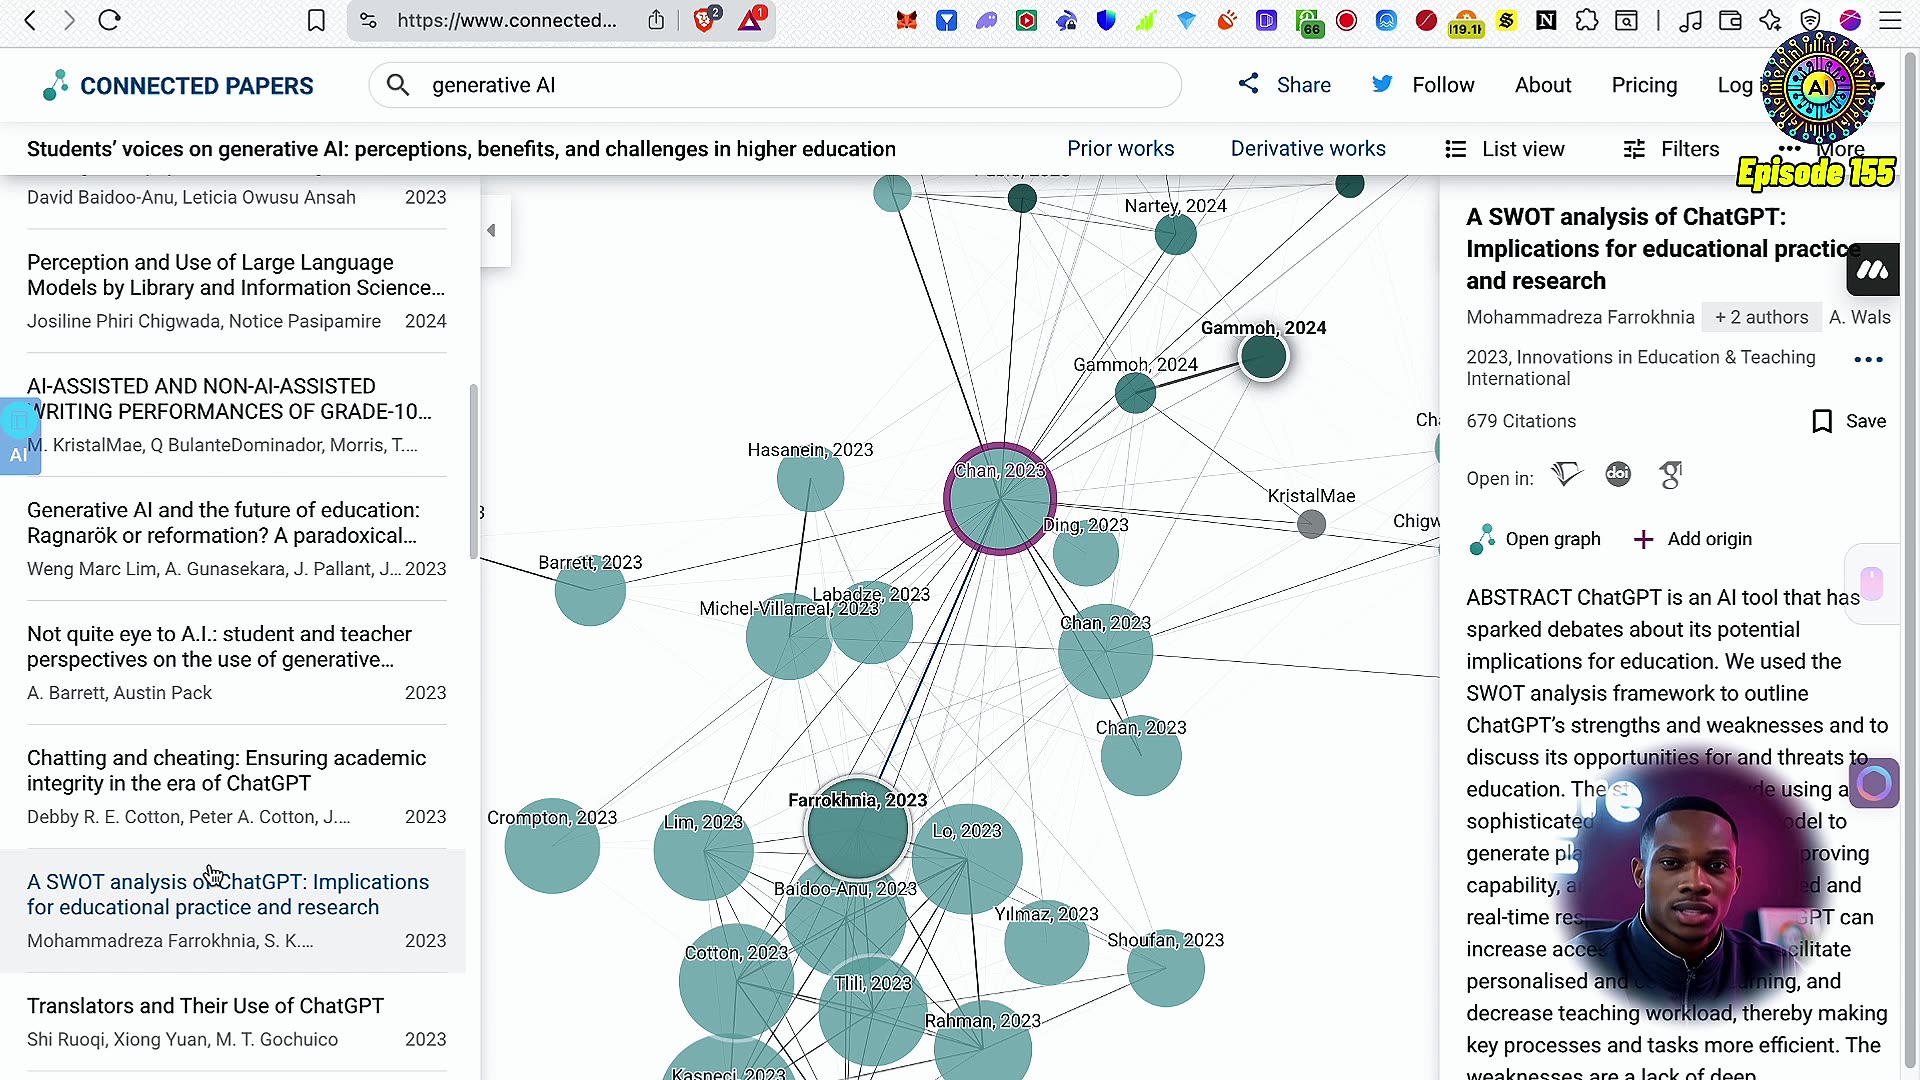Open the Filters panel icon

pos(1634,148)
